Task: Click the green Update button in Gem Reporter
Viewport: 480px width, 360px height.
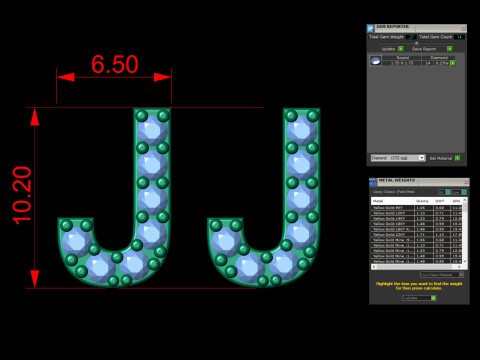Action: (401, 49)
